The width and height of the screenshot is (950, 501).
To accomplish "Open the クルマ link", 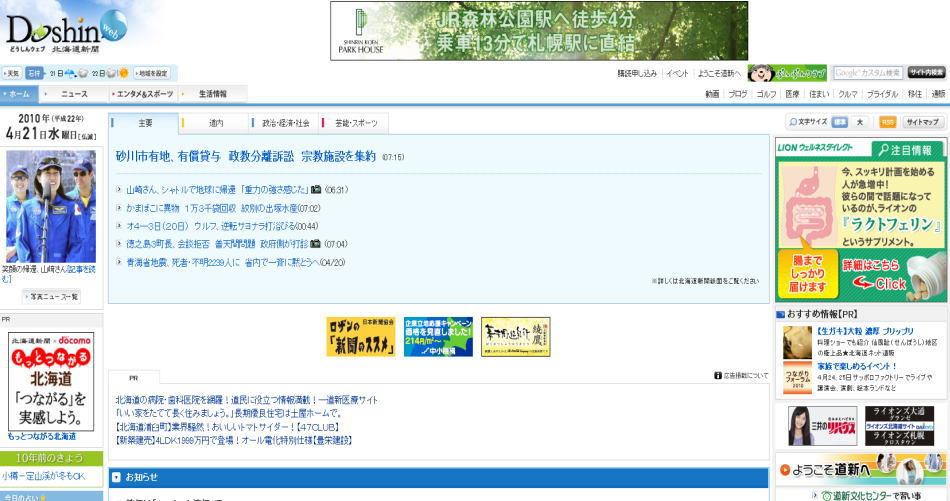I will point(848,94).
